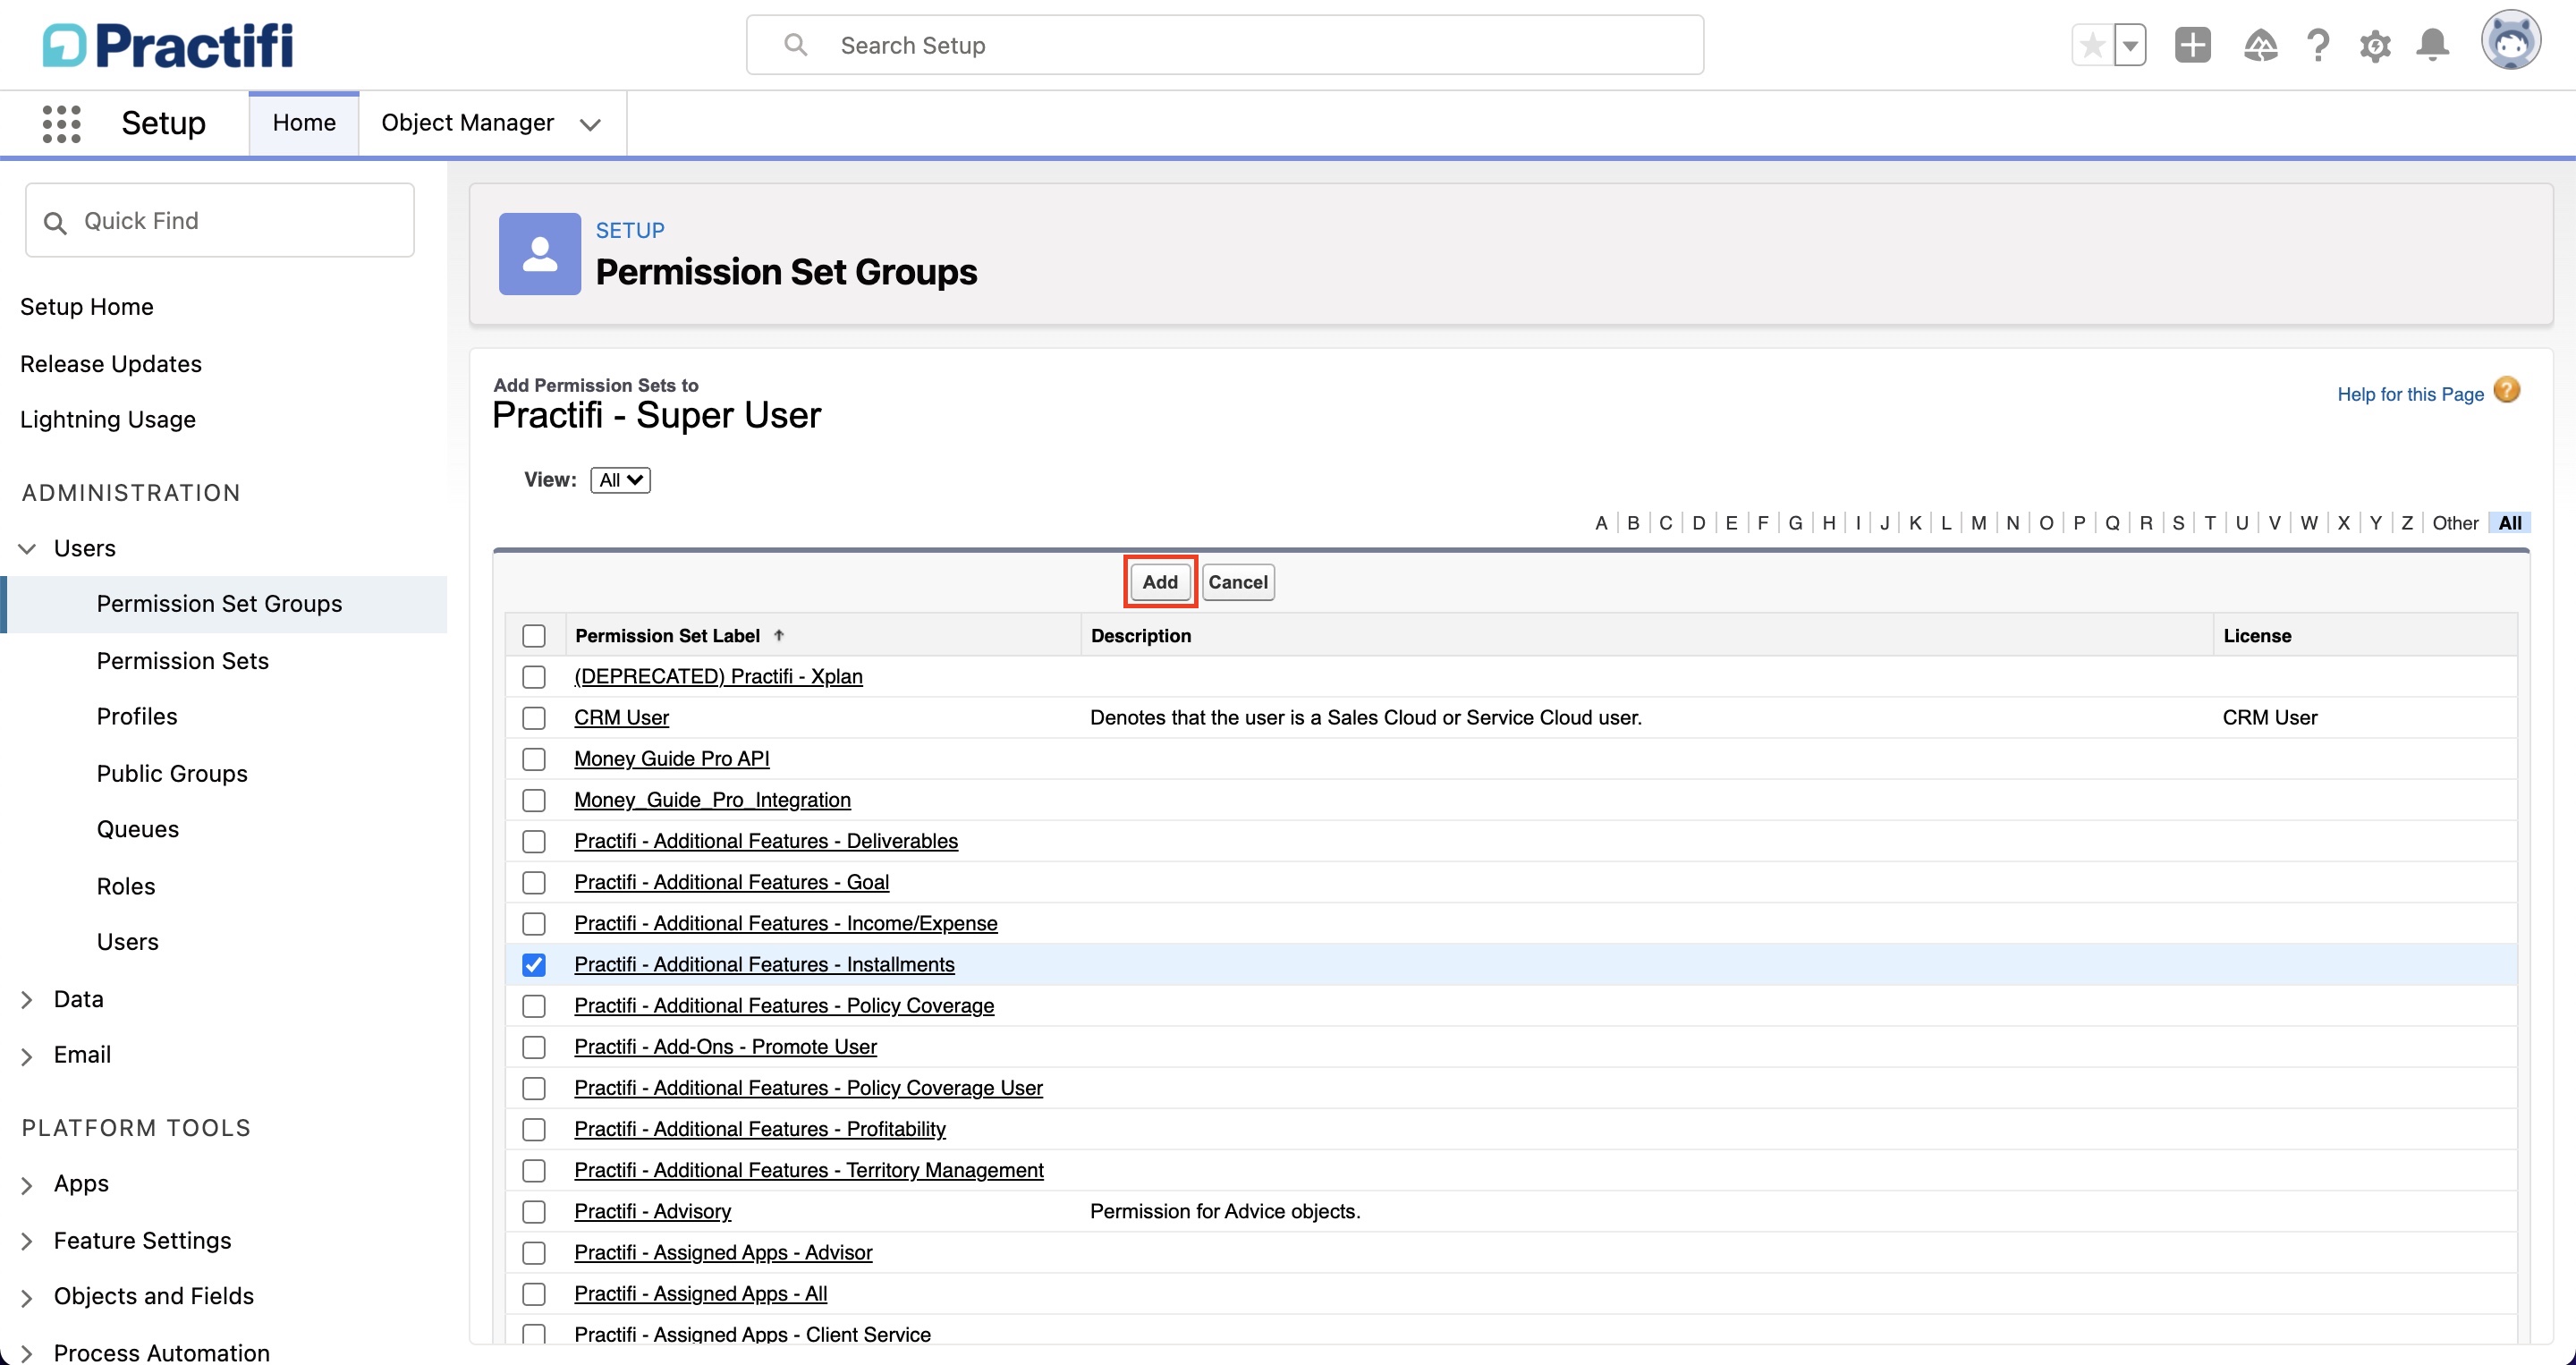
Task: Click the Search Setup magnifier icon
Action: click(x=795, y=45)
